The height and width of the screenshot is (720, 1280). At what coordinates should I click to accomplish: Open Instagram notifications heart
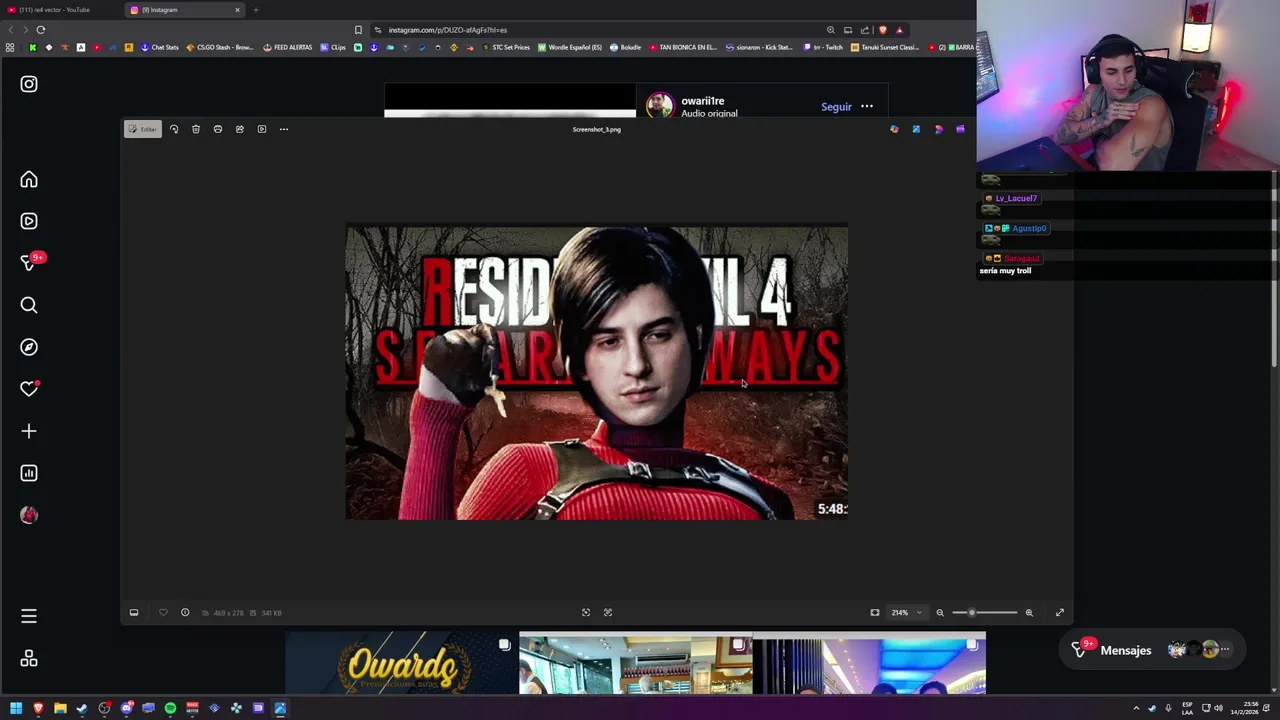tap(29, 389)
